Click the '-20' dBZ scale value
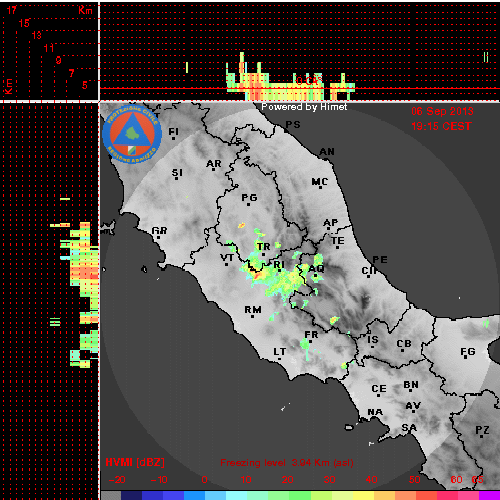This screenshot has width=500, height=500. pos(117,480)
